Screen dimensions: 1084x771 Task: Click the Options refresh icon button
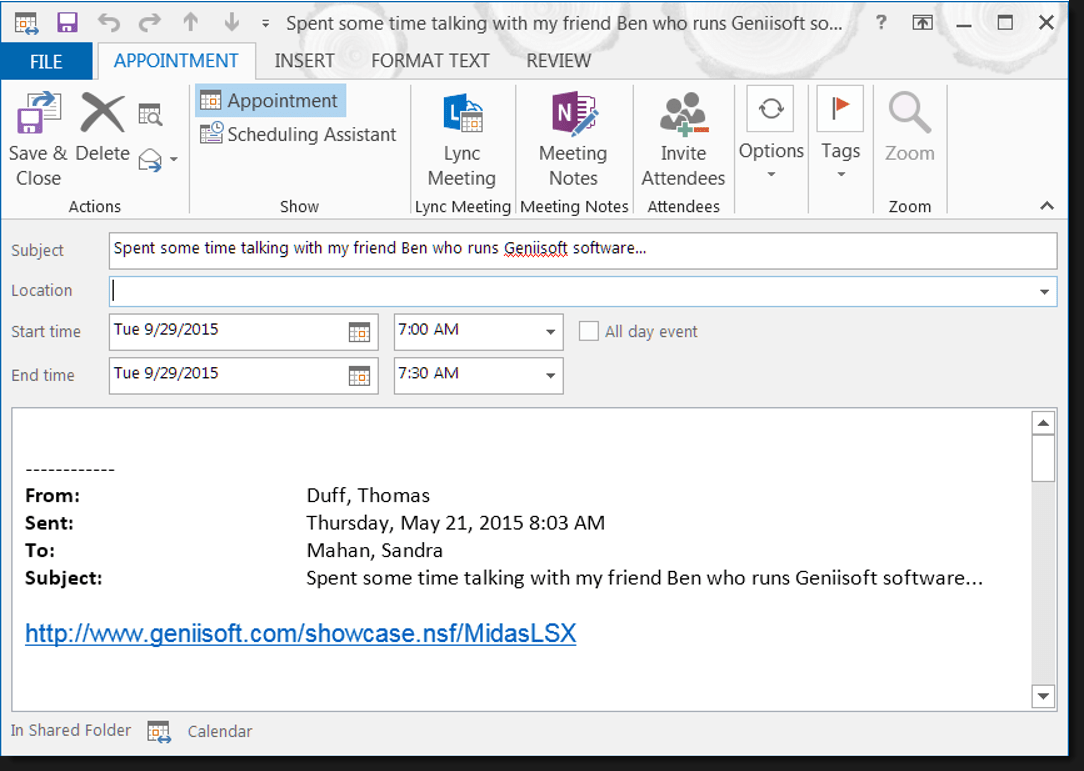(x=771, y=109)
